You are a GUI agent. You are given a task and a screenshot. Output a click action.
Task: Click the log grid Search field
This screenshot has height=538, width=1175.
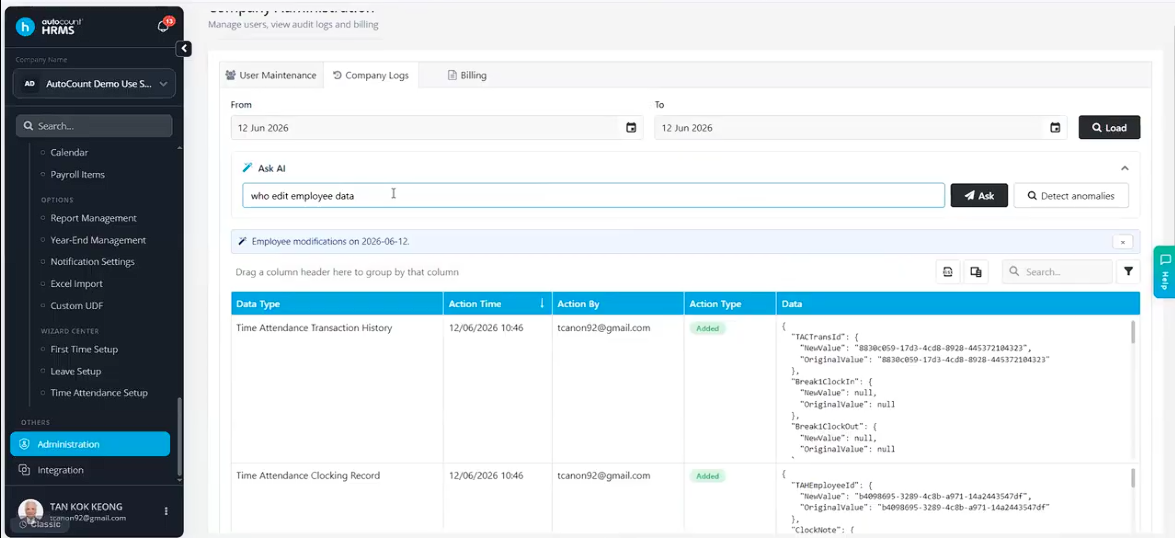point(1057,272)
